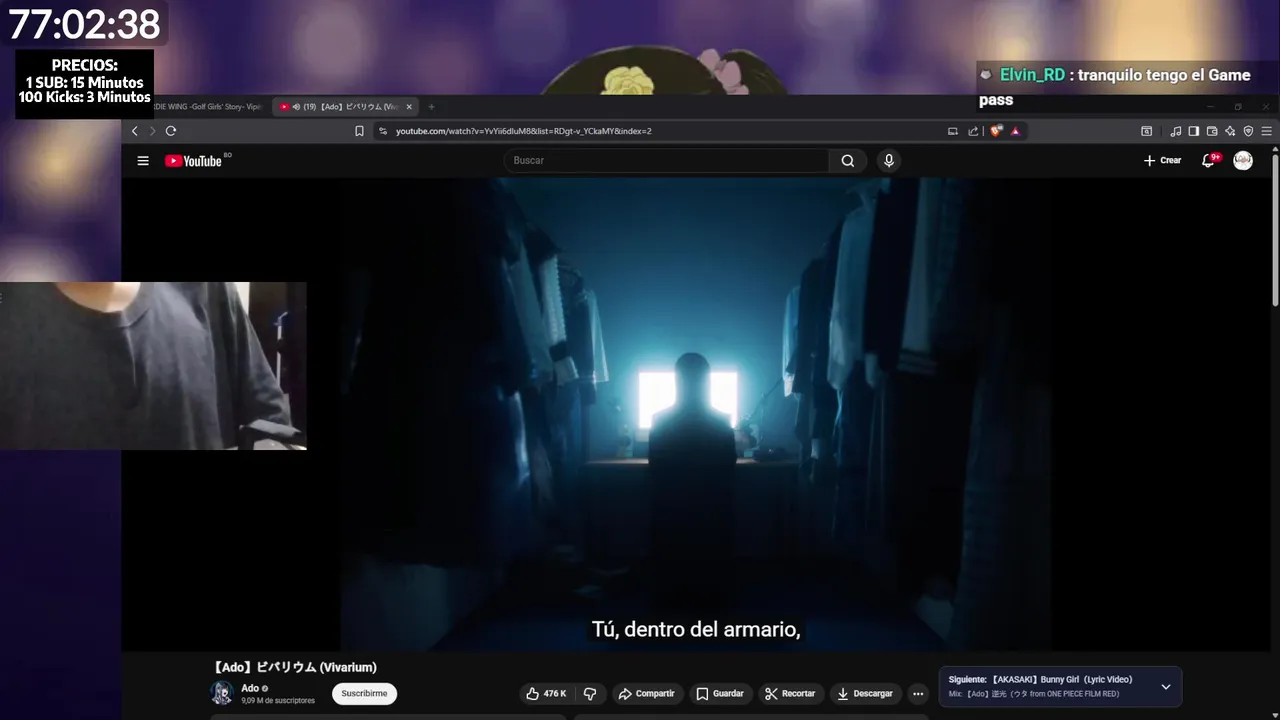The width and height of the screenshot is (1280, 720).
Task: Reload the YouTube page
Action: click(x=171, y=131)
